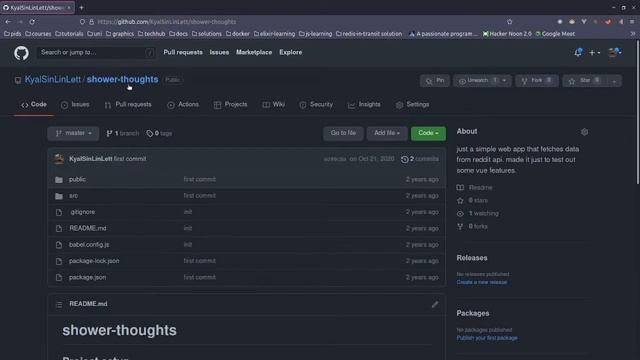The height and width of the screenshot is (360, 640).
Task: View the 1 branch link
Action: pyautogui.click(x=122, y=133)
